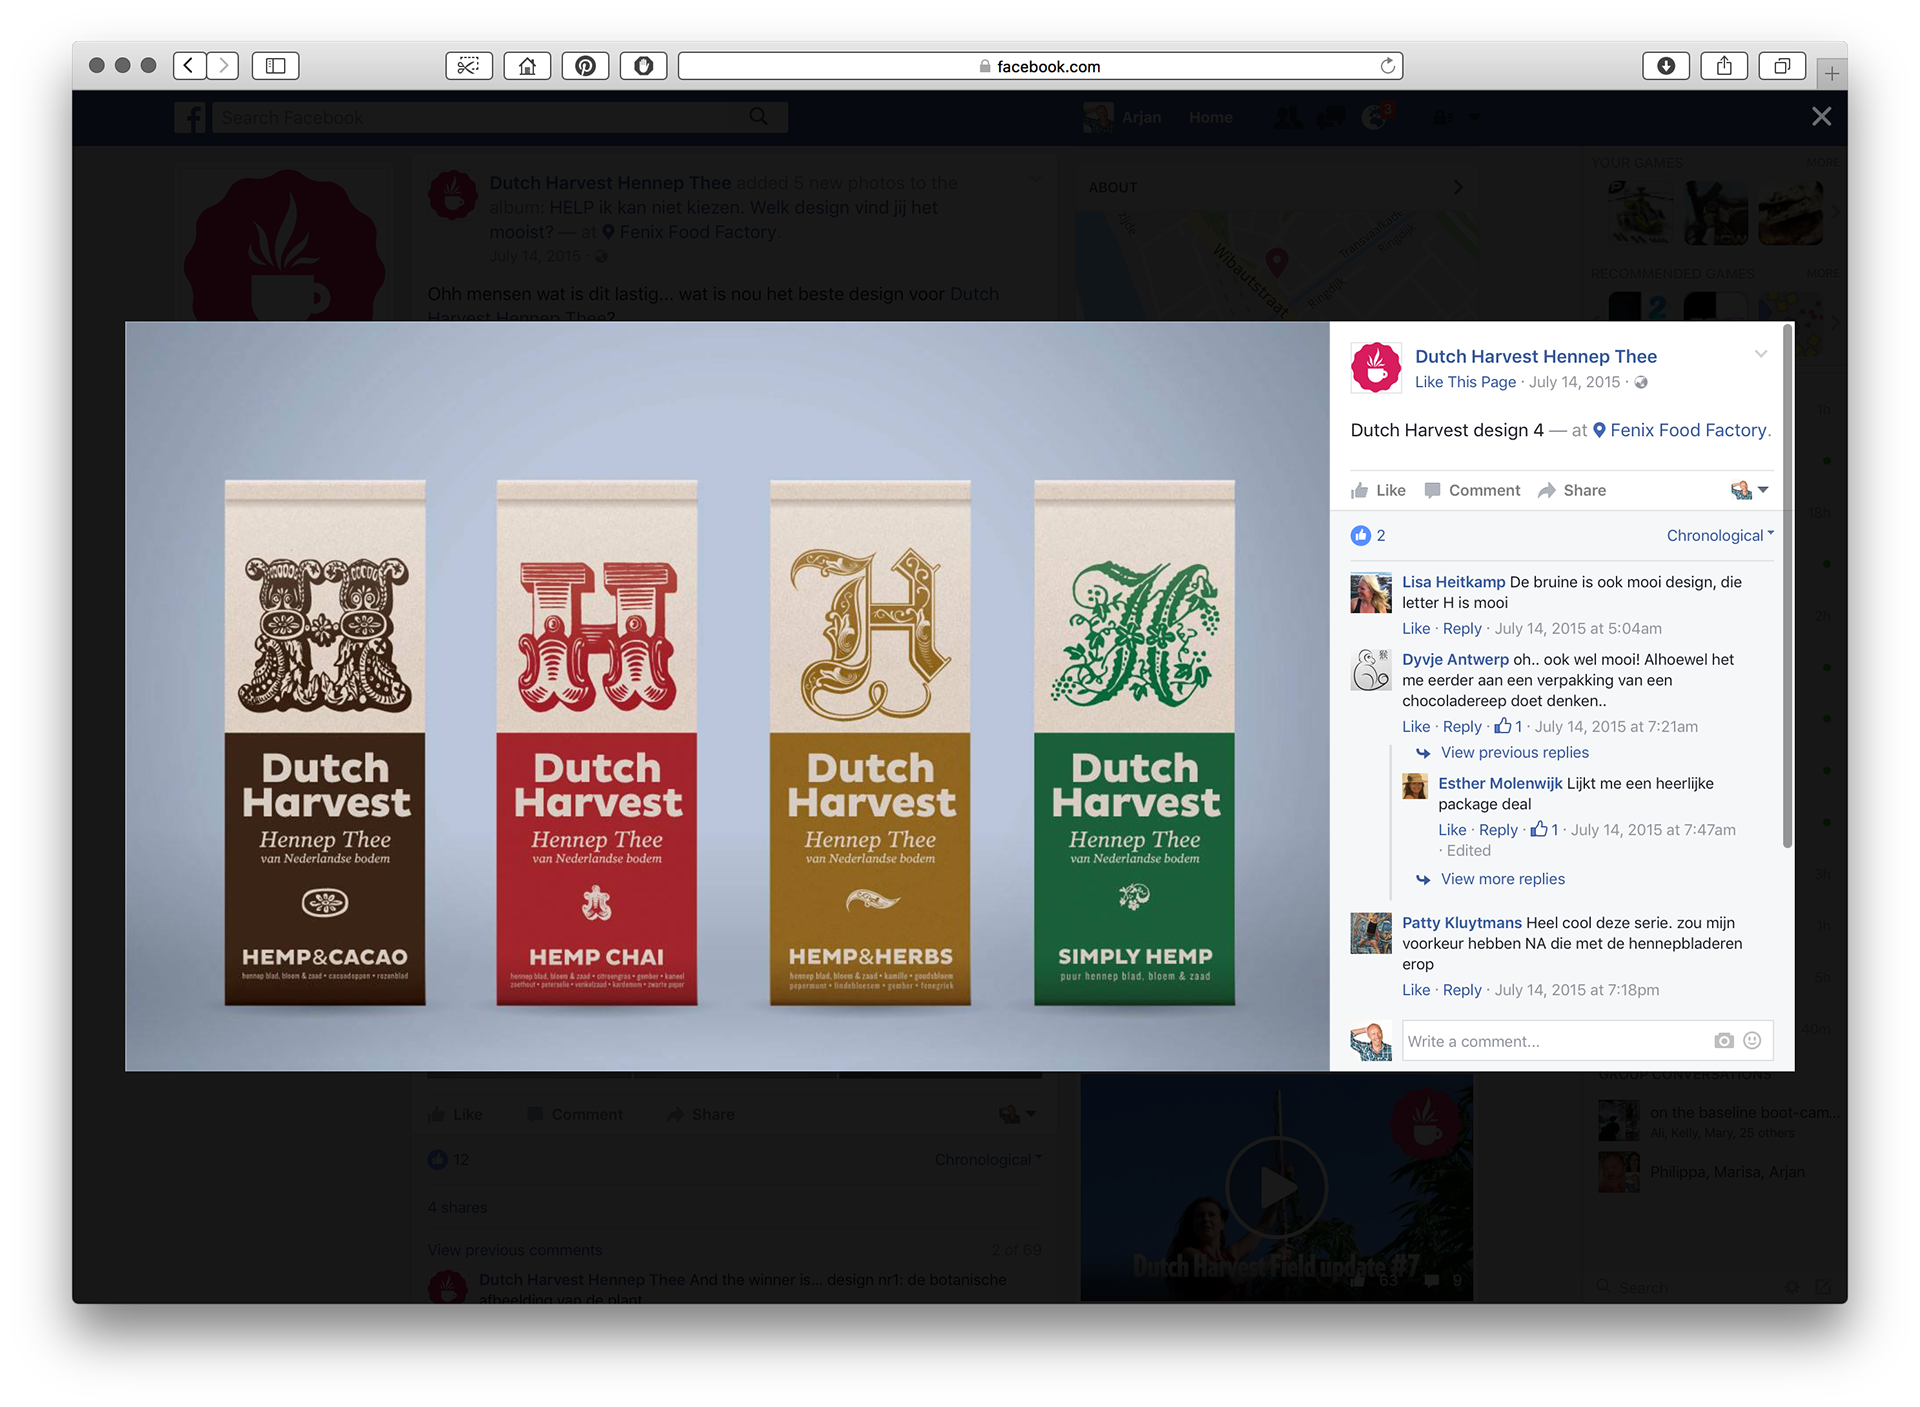View thumbs-up count on Esther Molenwijk's reply
Image resolution: width=1920 pixels, height=1407 pixels.
click(x=1545, y=829)
